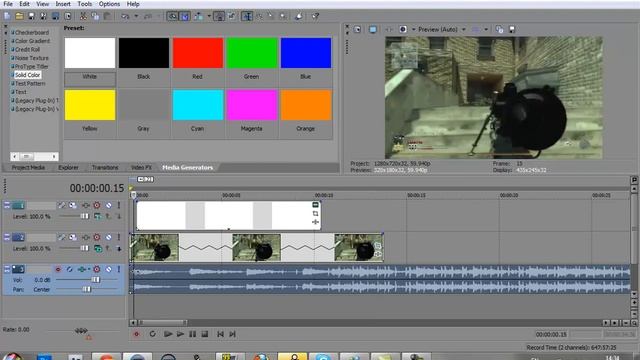
Task: Select Solid Color in generators list
Action: pos(27,75)
